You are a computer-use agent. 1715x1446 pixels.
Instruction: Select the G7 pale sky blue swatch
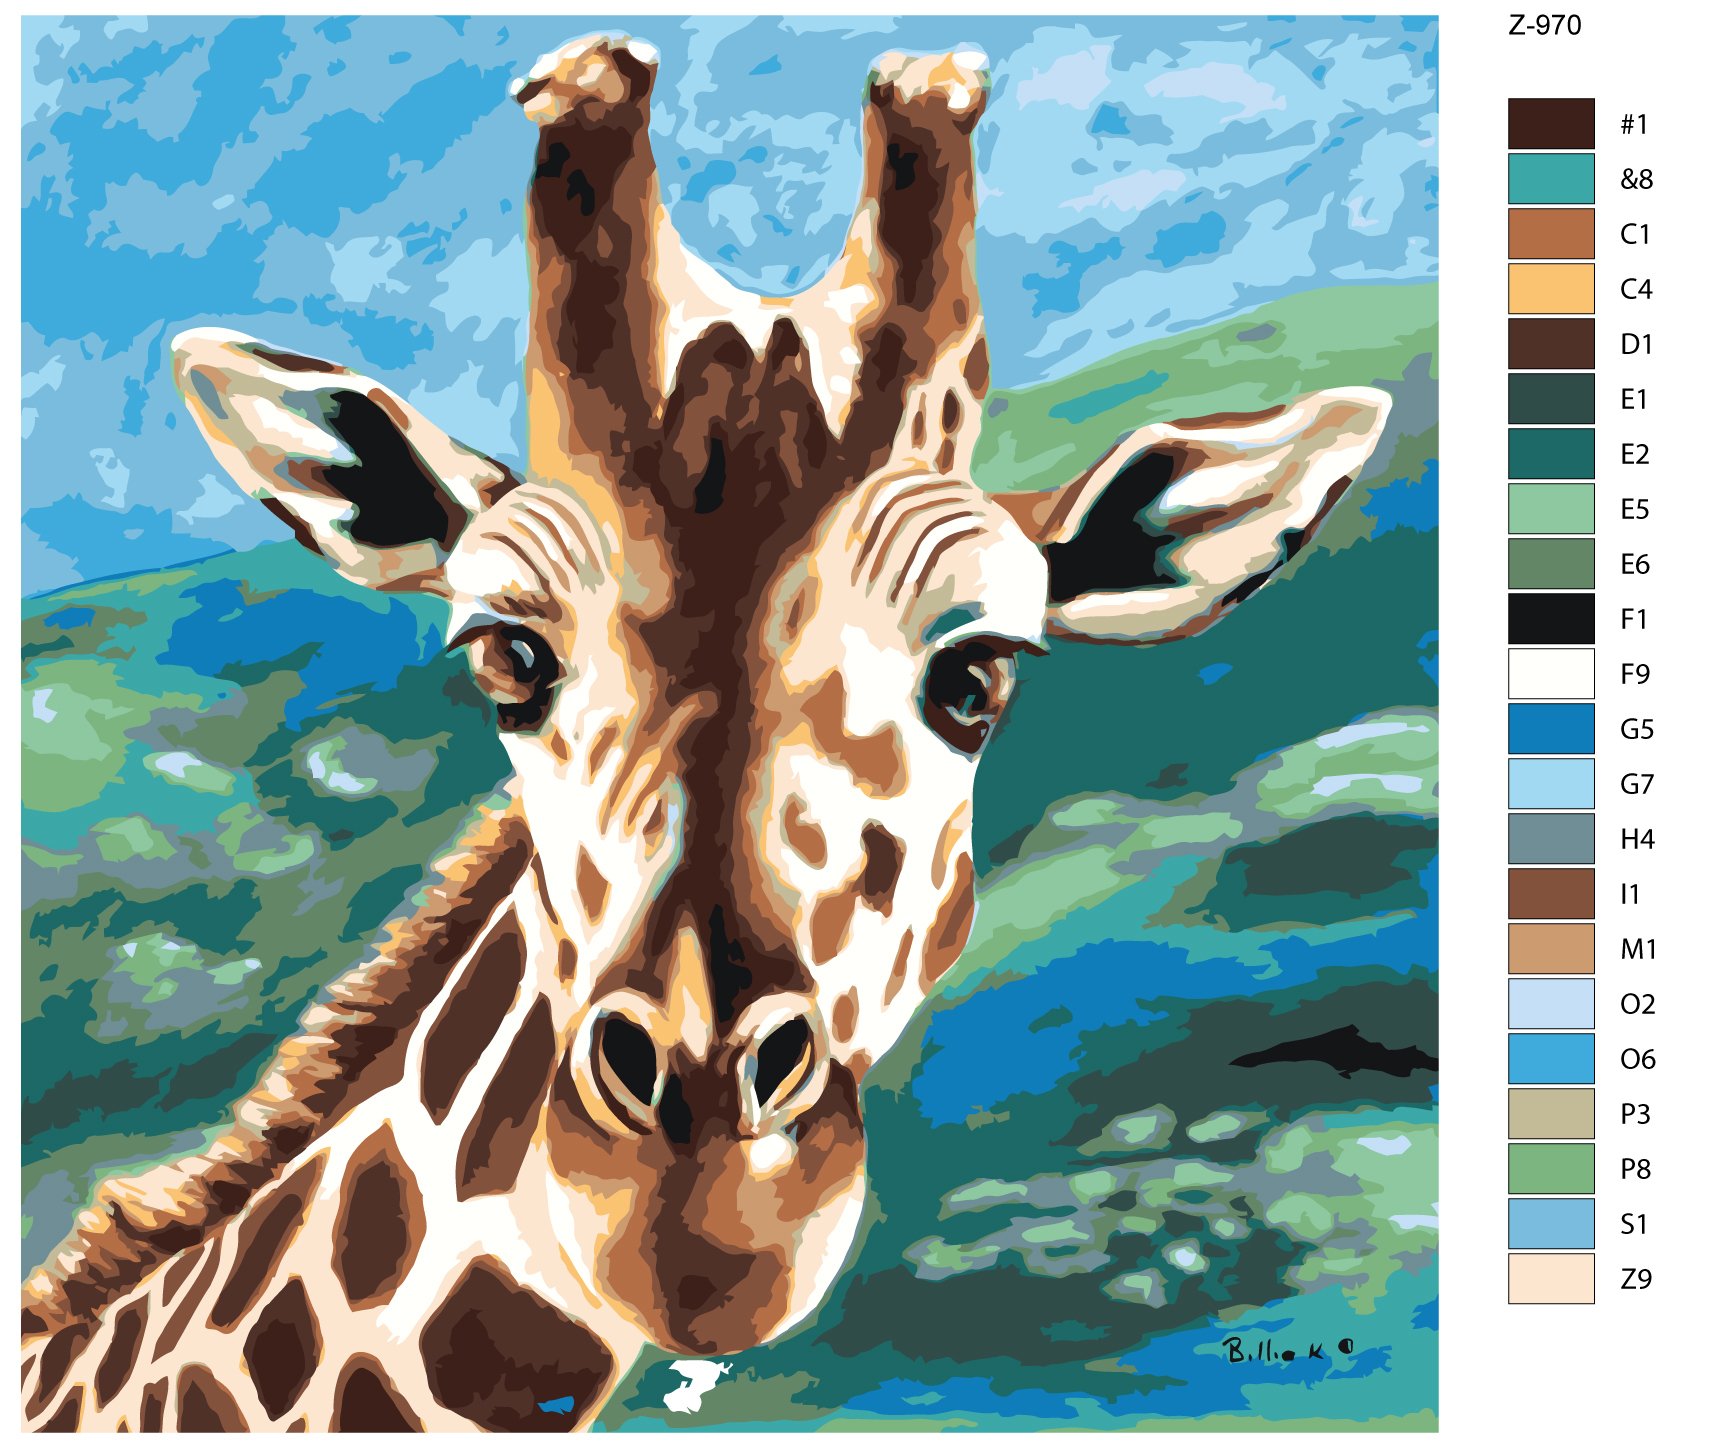tap(1551, 784)
